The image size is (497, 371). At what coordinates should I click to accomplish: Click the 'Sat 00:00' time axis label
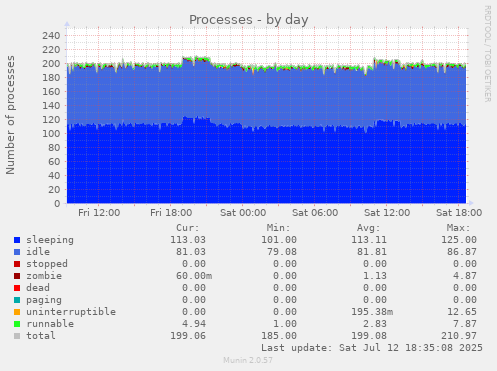(243, 213)
